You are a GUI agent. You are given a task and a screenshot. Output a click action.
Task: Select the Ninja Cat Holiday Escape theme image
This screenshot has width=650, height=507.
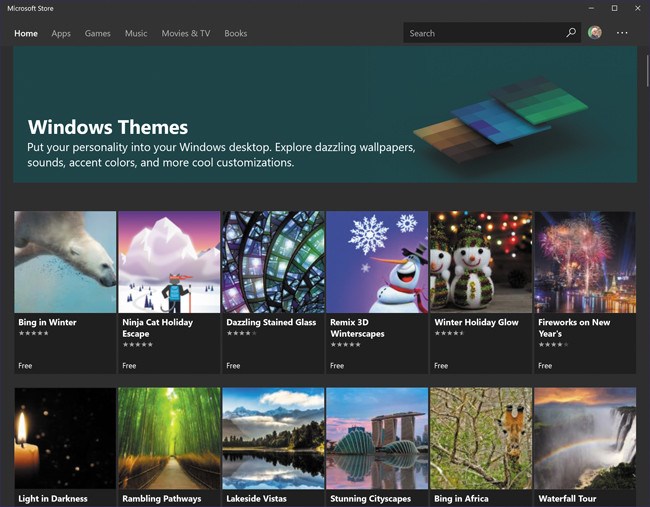[x=169, y=262]
